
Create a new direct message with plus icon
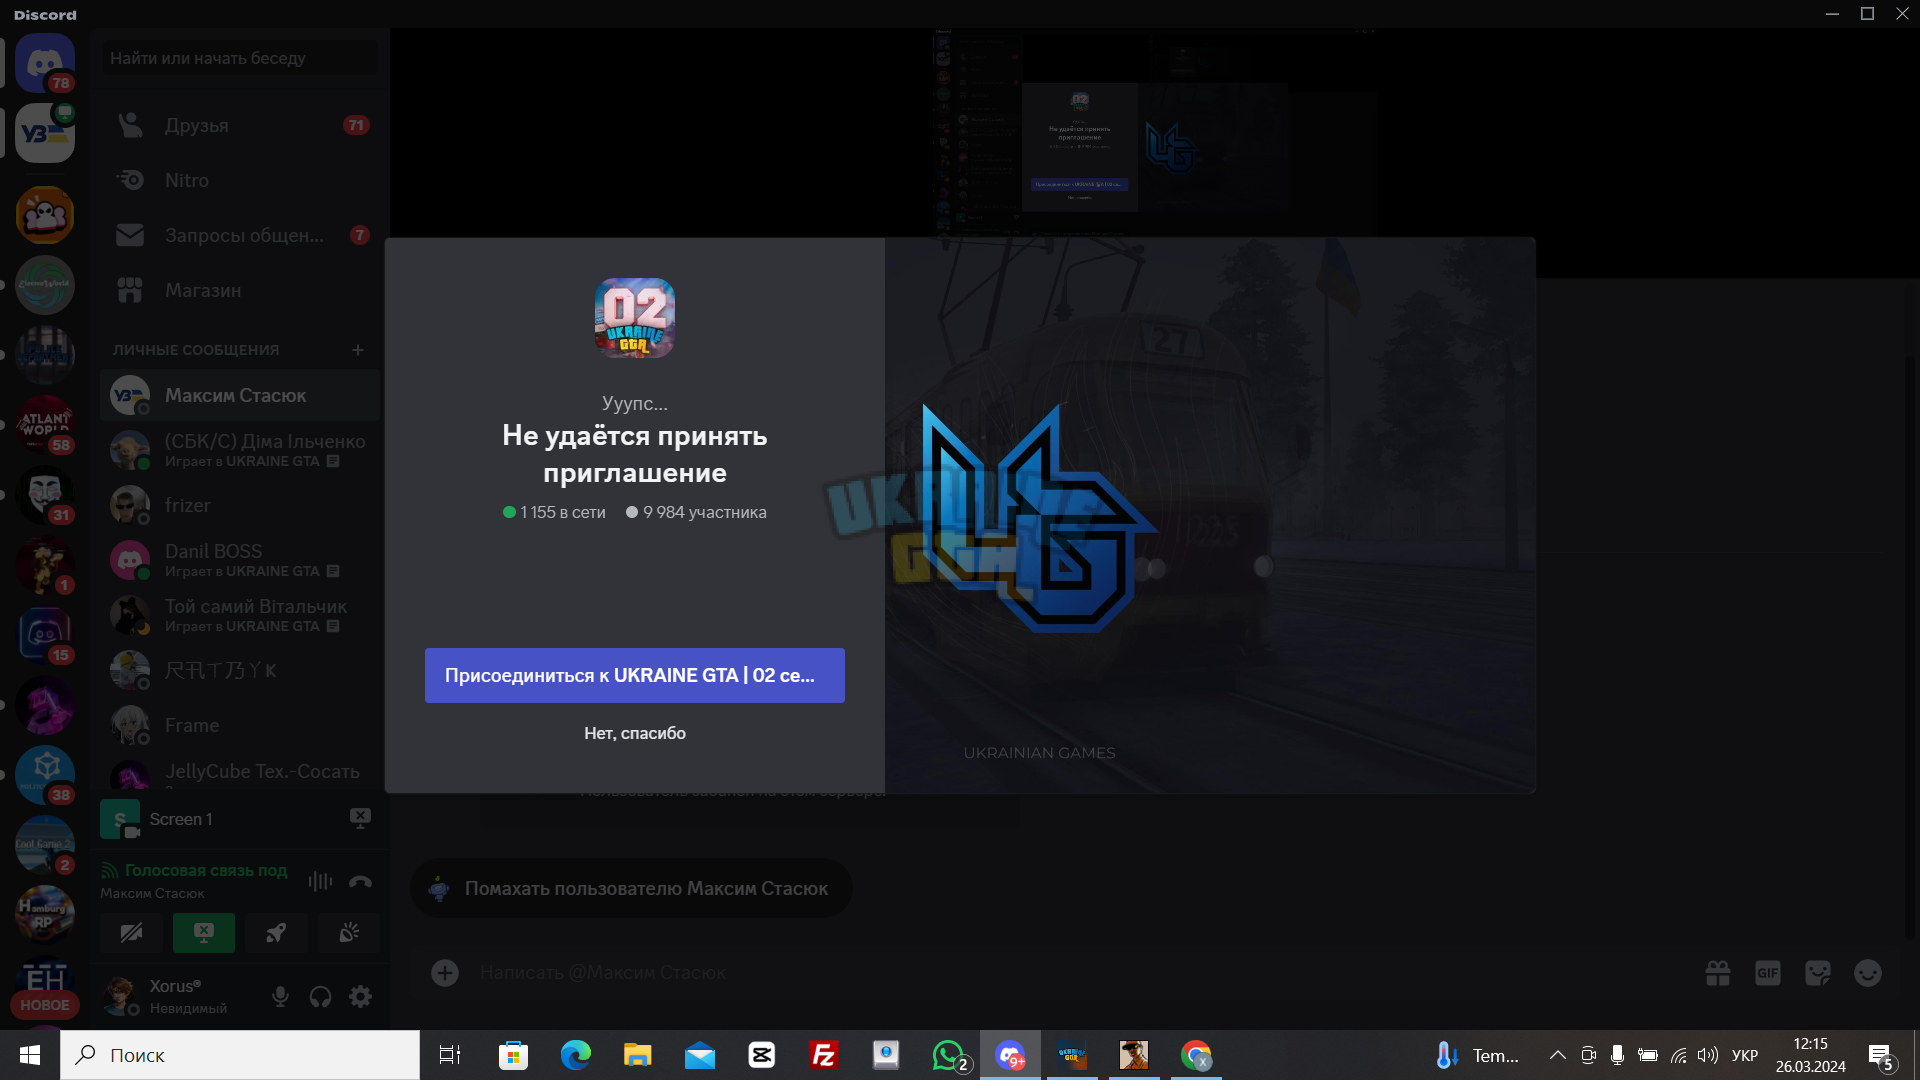click(x=358, y=350)
